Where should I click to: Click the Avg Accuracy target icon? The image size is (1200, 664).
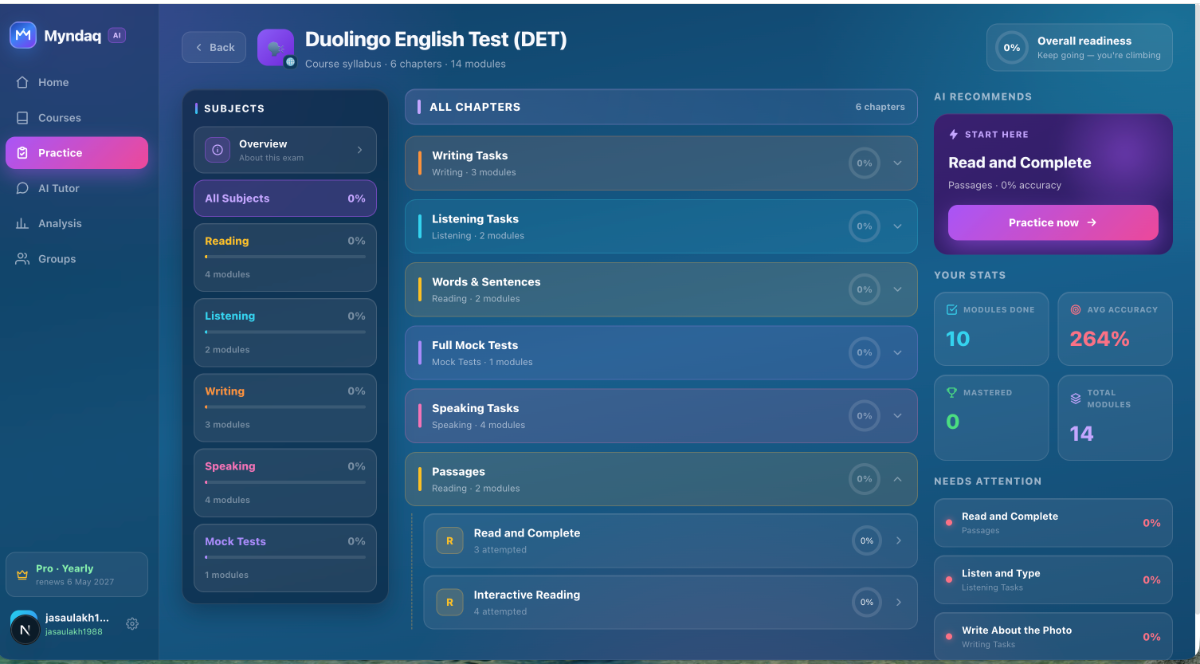1076,310
